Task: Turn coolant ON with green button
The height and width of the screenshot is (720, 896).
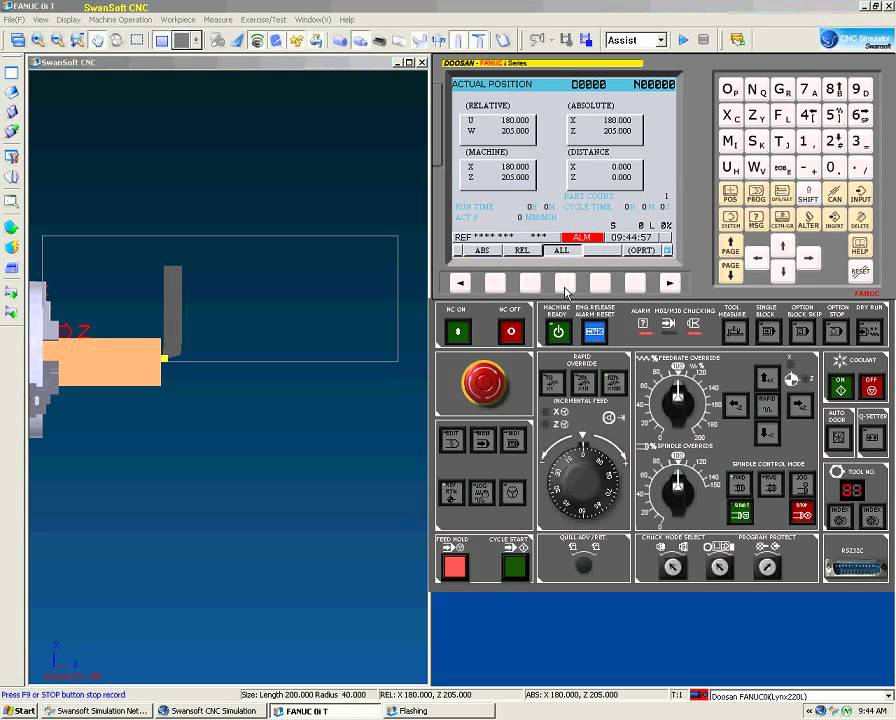Action: (x=841, y=387)
